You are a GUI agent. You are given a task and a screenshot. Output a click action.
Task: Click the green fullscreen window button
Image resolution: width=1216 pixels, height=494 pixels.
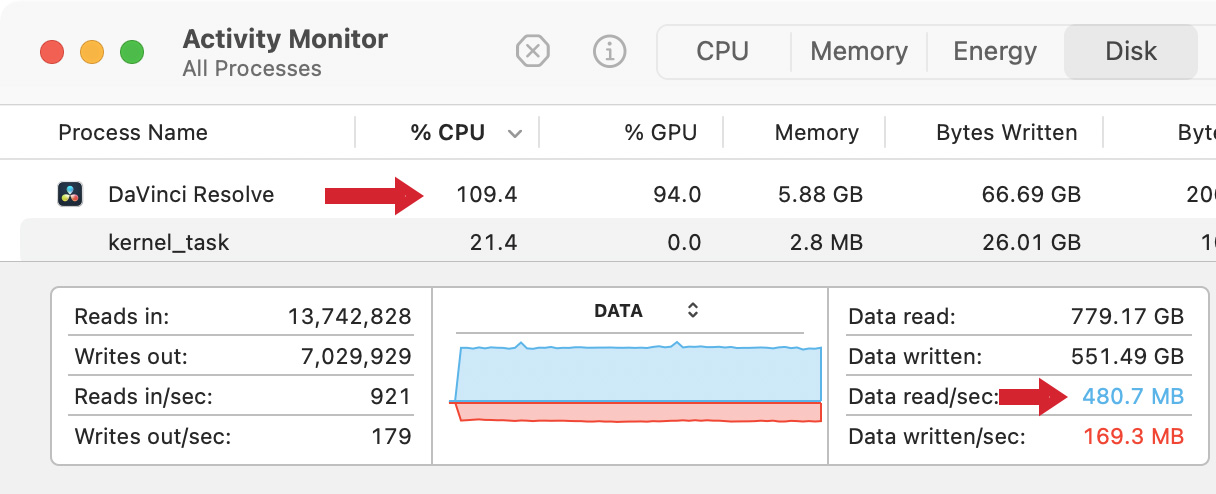[132, 52]
